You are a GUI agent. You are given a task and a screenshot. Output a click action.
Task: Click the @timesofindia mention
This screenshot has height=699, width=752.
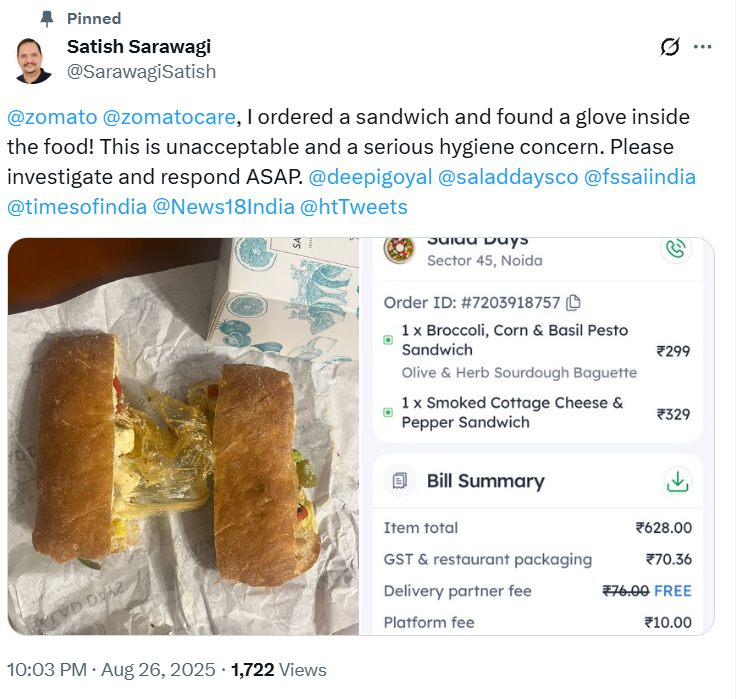pos(75,207)
